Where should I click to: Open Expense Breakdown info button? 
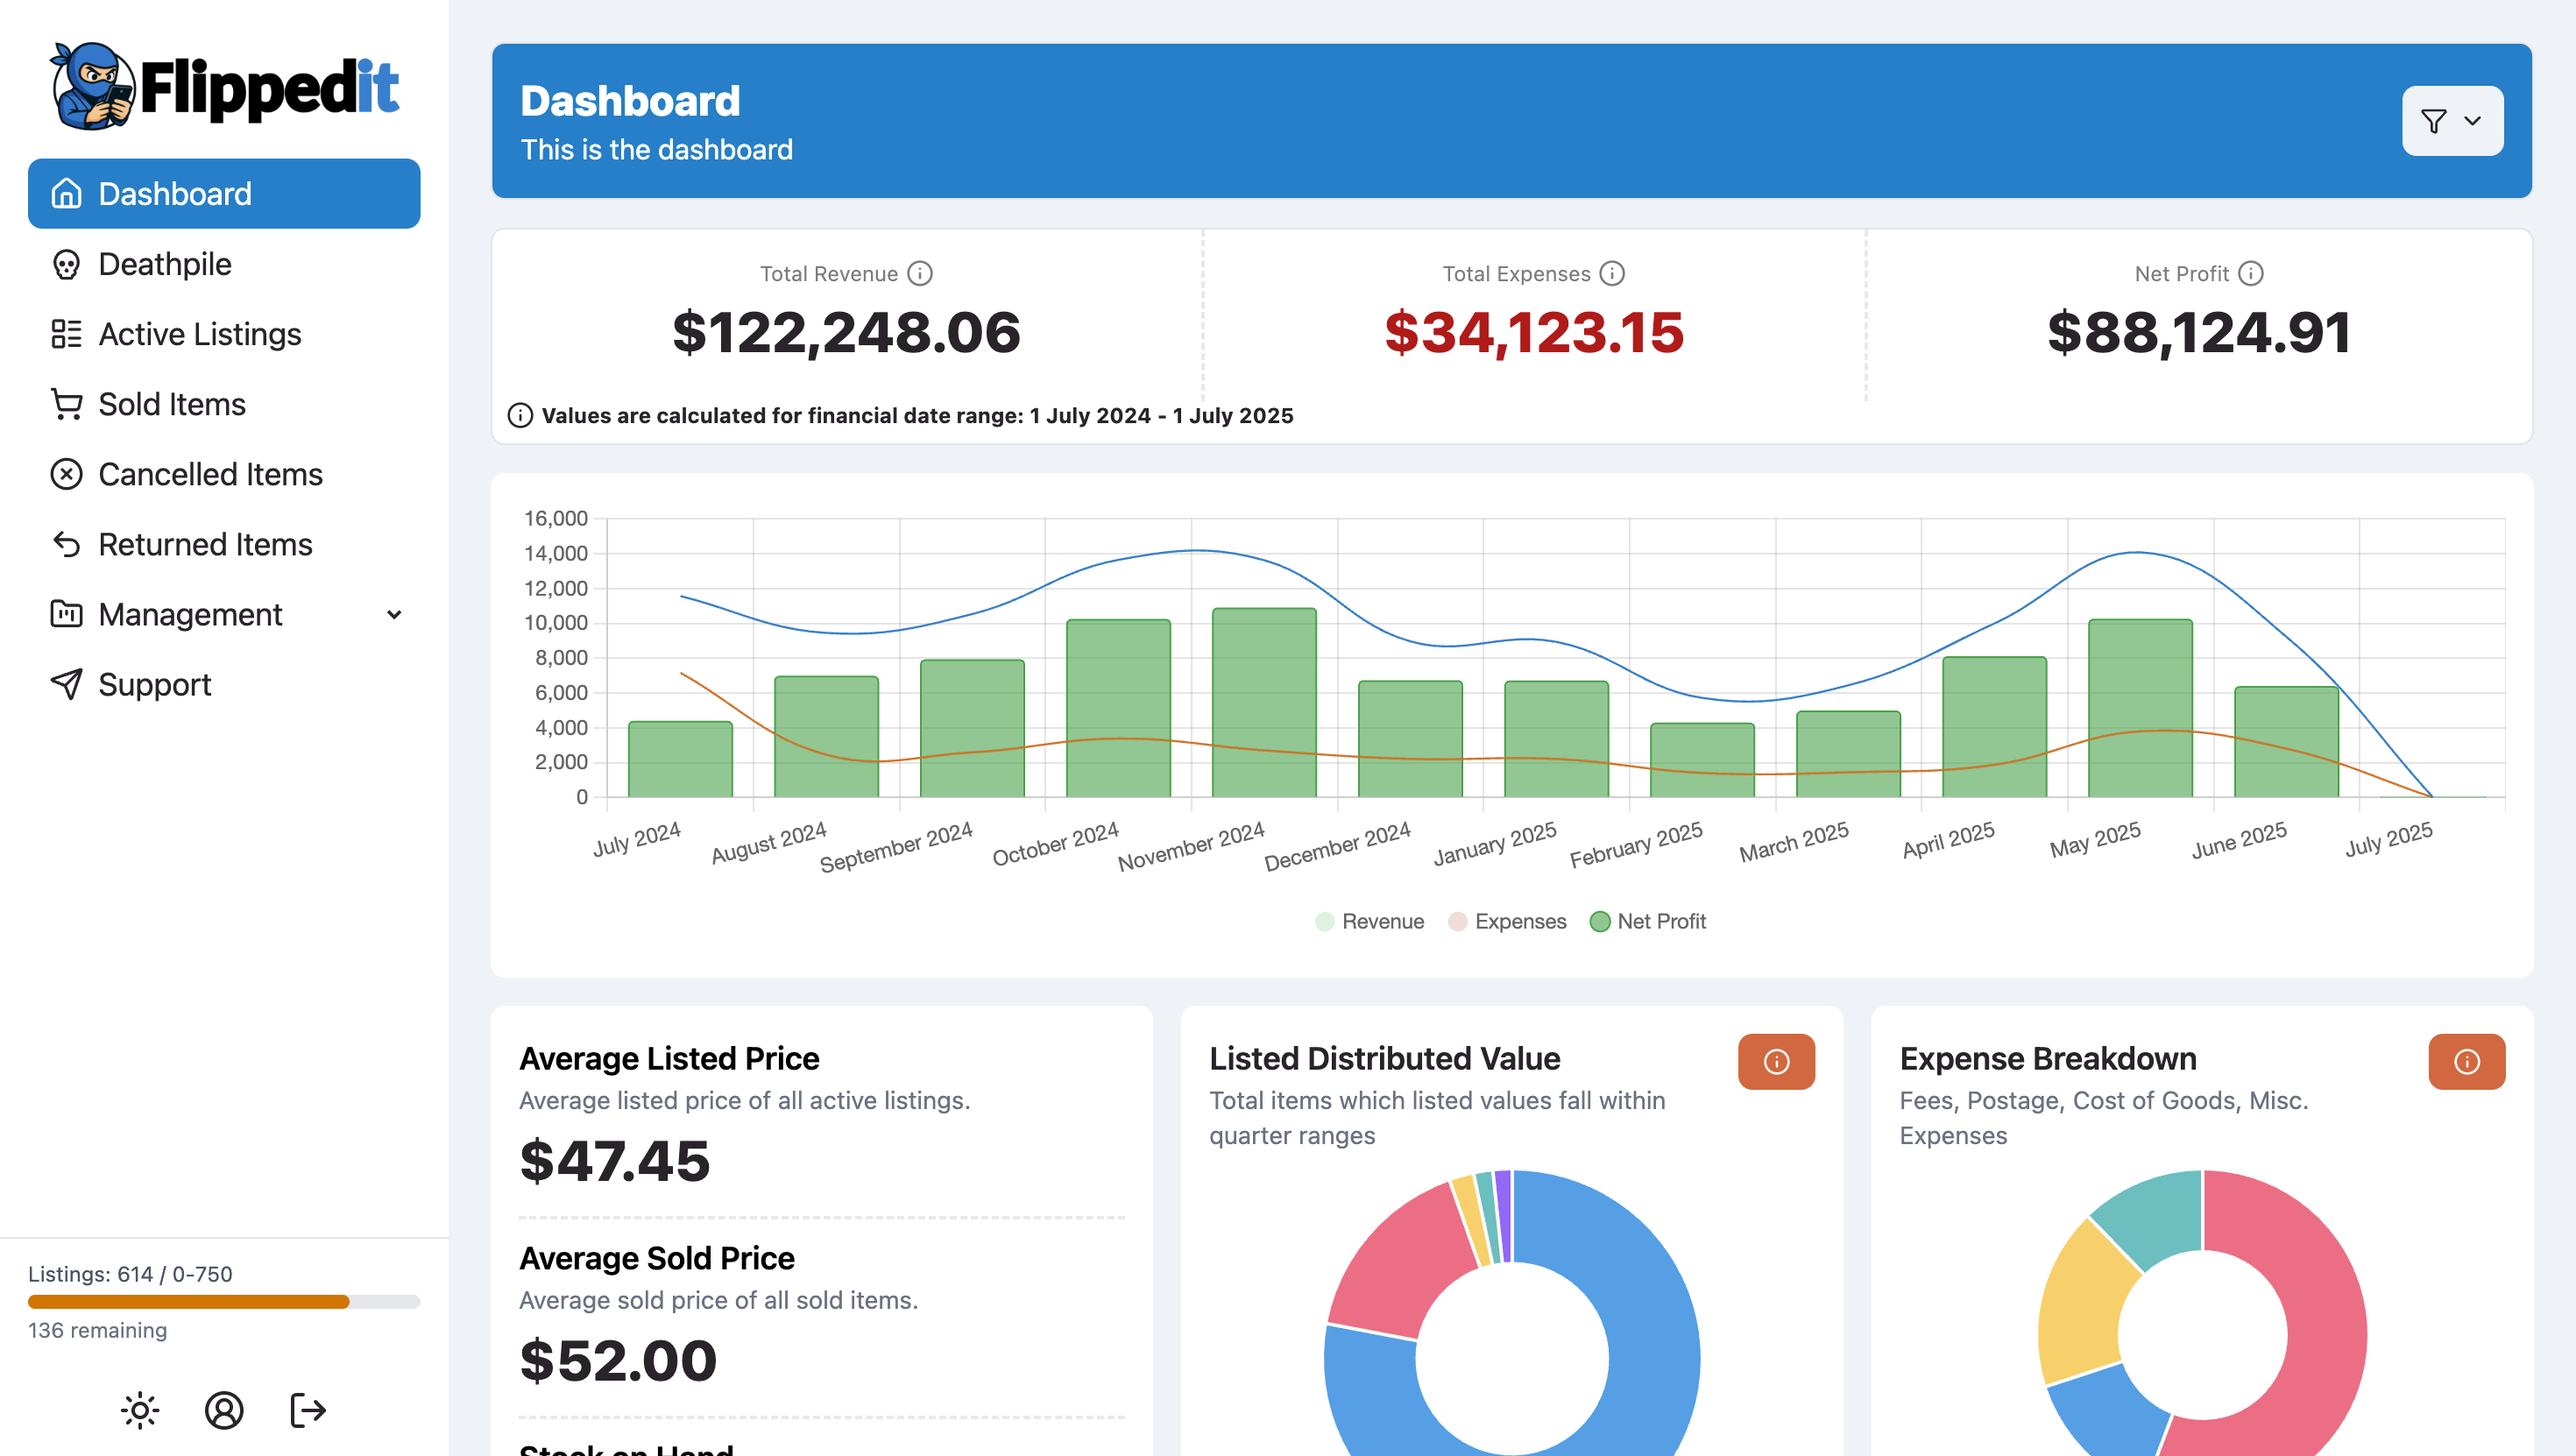pyautogui.click(x=2467, y=1061)
